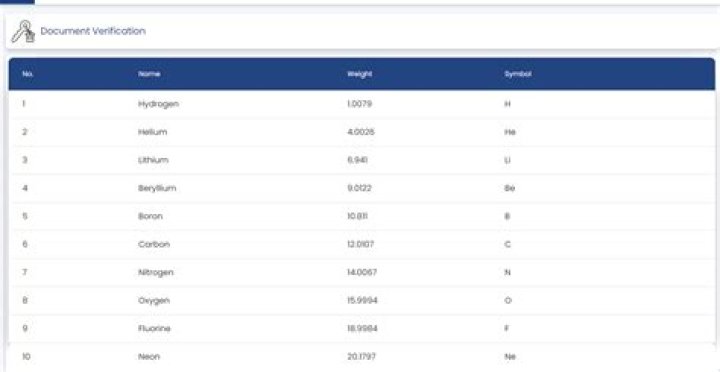Select the Fluorine name cell
This screenshot has width=720, height=372.
(x=154, y=328)
